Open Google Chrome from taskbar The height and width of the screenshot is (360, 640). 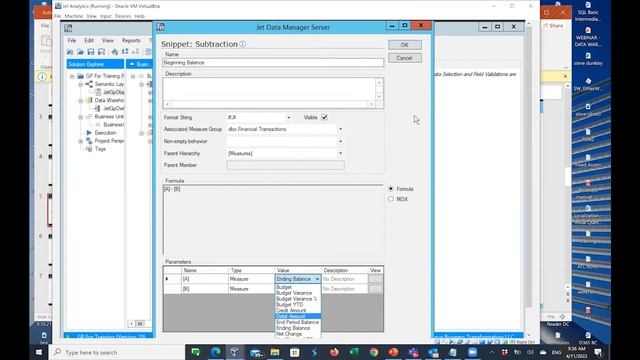pos(373,352)
